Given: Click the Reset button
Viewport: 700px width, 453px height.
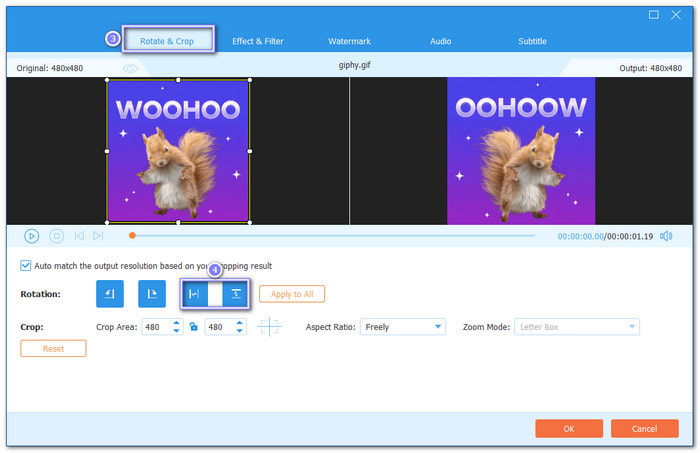Looking at the screenshot, I should click(x=53, y=348).
